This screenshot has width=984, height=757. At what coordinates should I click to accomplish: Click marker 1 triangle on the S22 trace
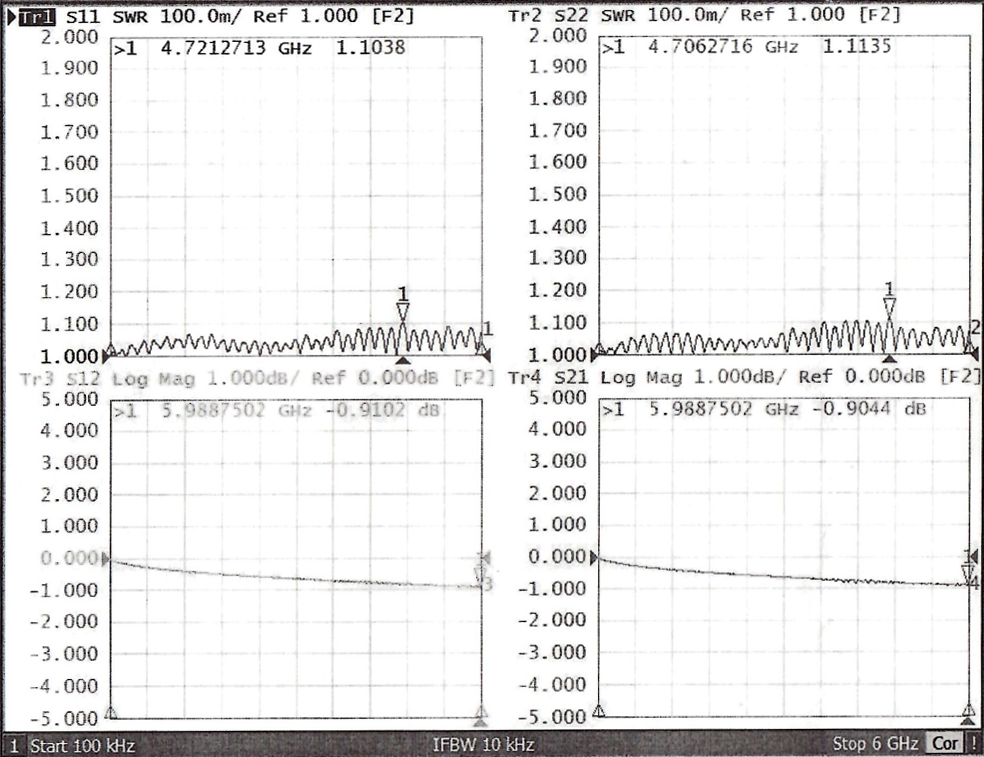(x=889, y=307)
